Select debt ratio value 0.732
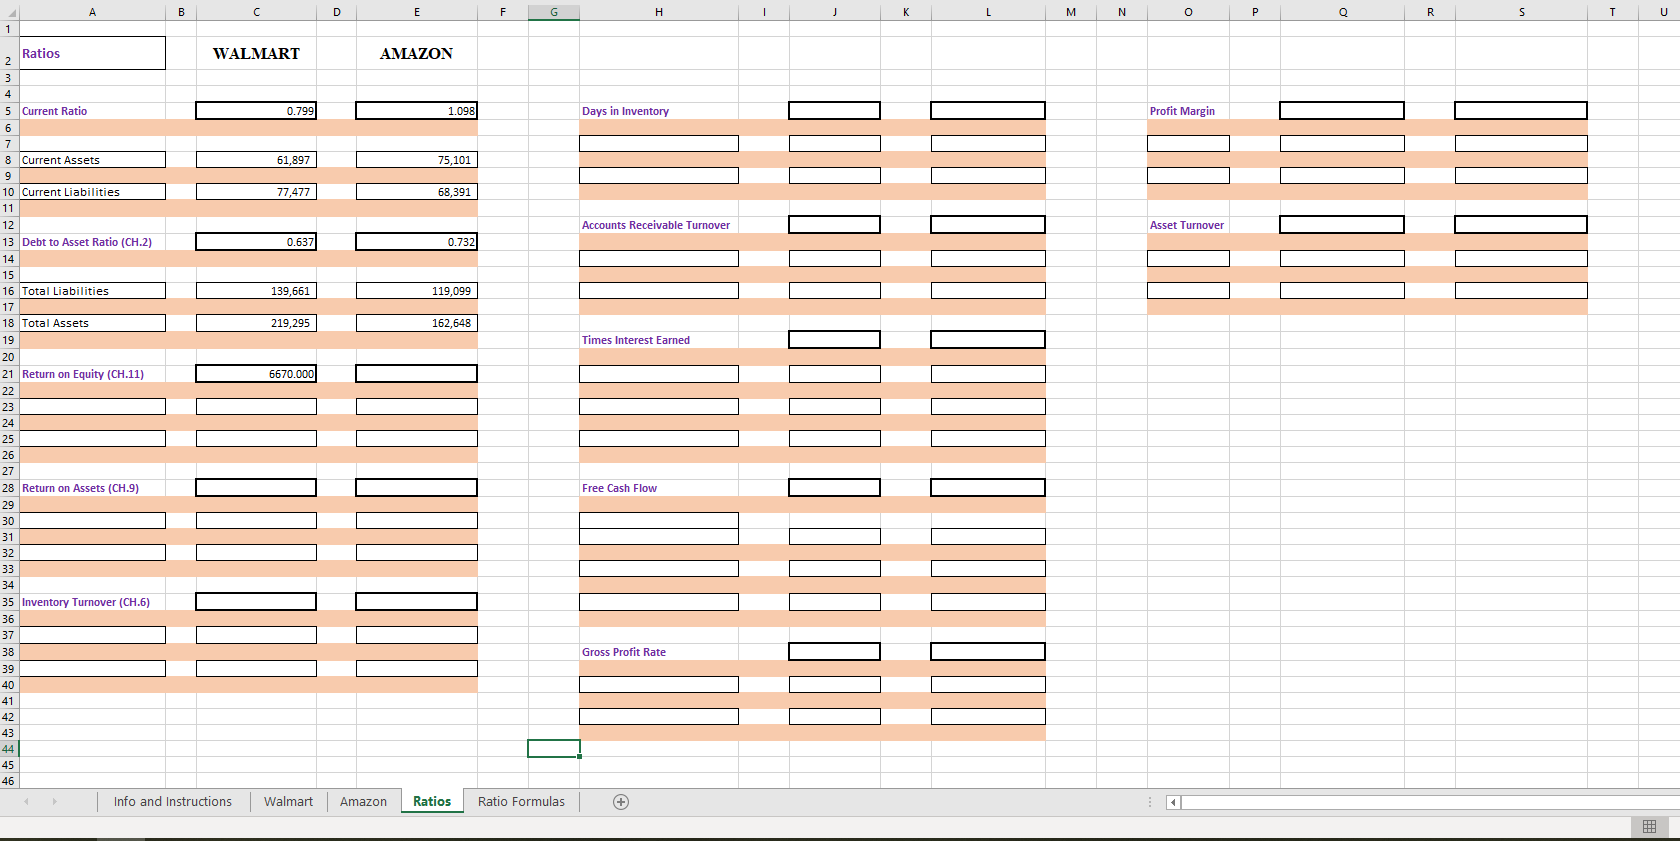1680x841 pixels. pyautogui.click(x=416, y=242)
